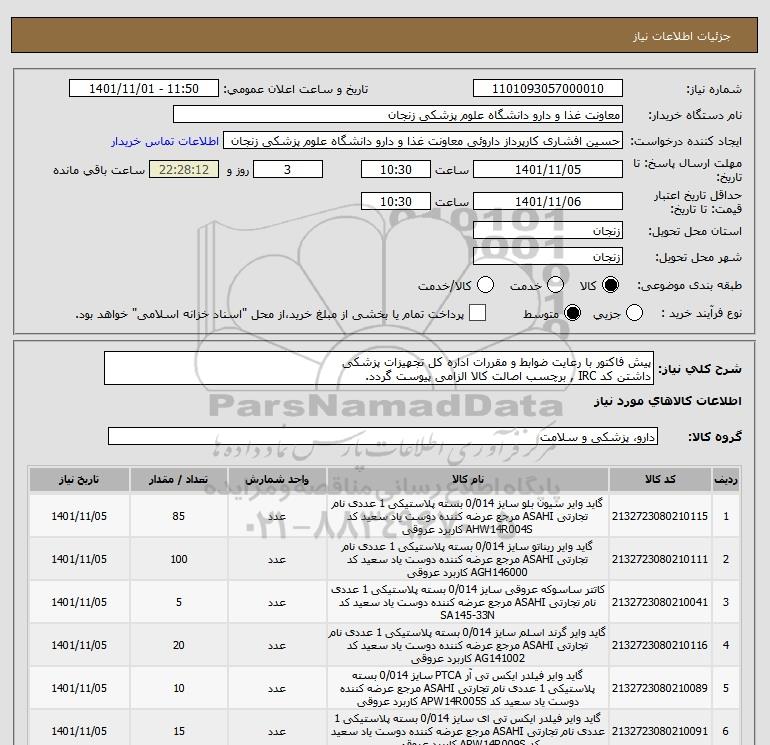The image size is (770, 745).
Task: Click the تاریخ نیاز column header
Action: click(x=79, y=480)
